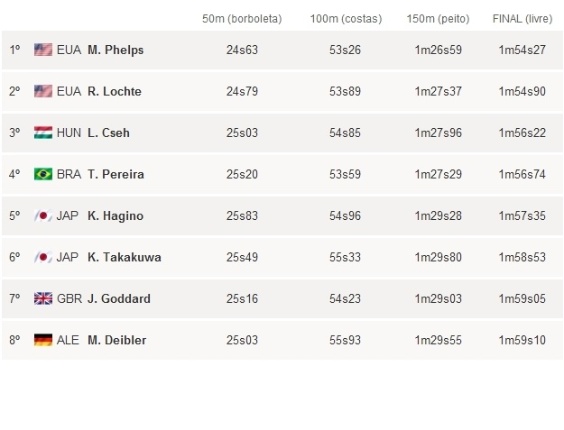
Task: Open the T. Pereira athlete name
Action: [x=116, y=175]
